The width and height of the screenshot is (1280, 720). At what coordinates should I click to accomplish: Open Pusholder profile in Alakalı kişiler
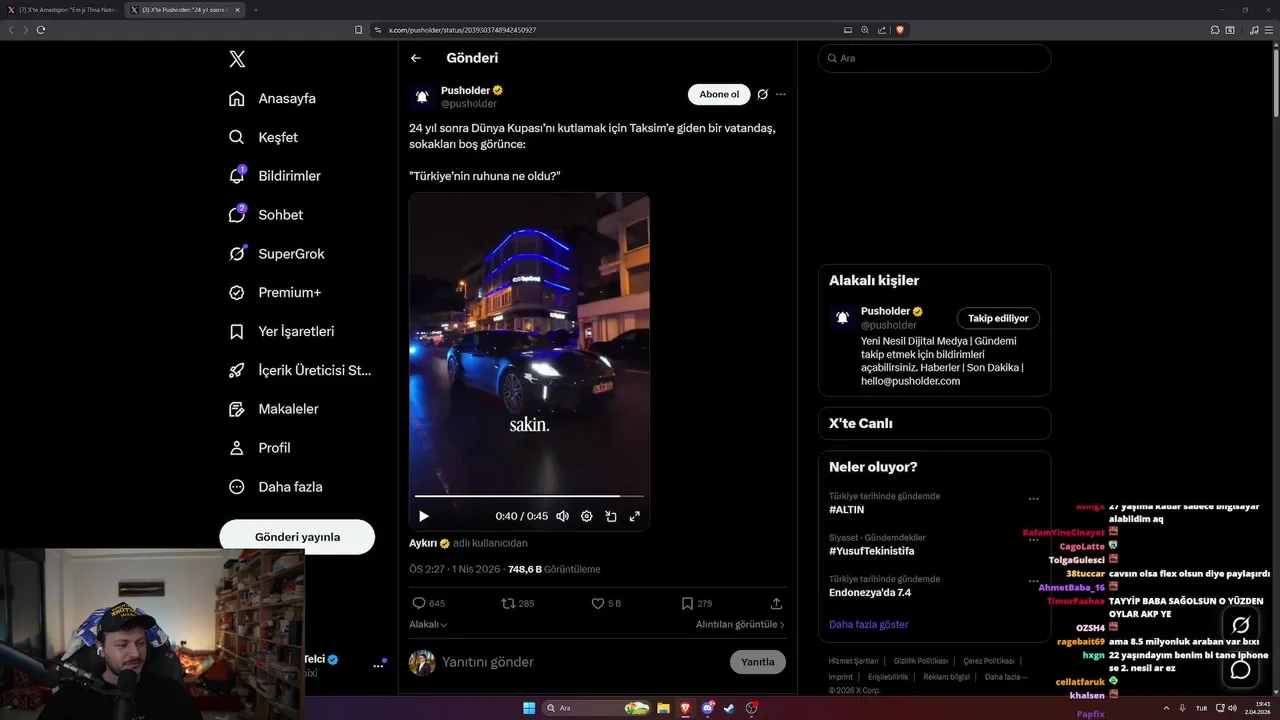pyautogui.click(x=886, y=311)
